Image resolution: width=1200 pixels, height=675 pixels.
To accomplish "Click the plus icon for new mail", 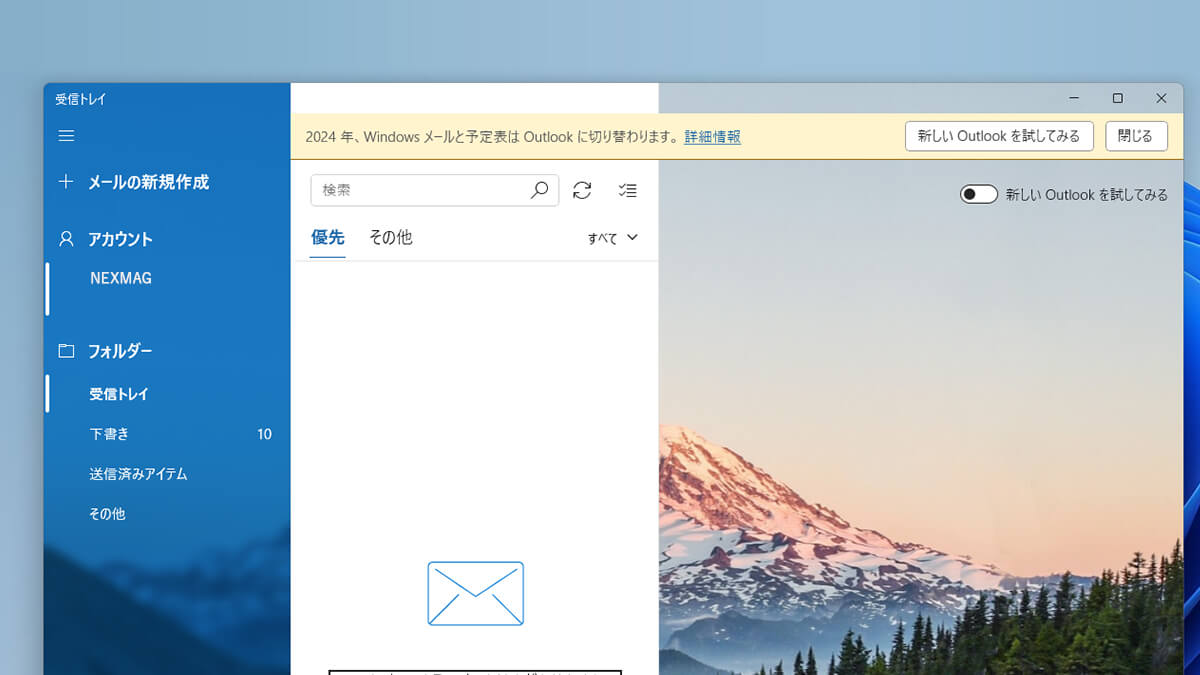I will [66, 182].
